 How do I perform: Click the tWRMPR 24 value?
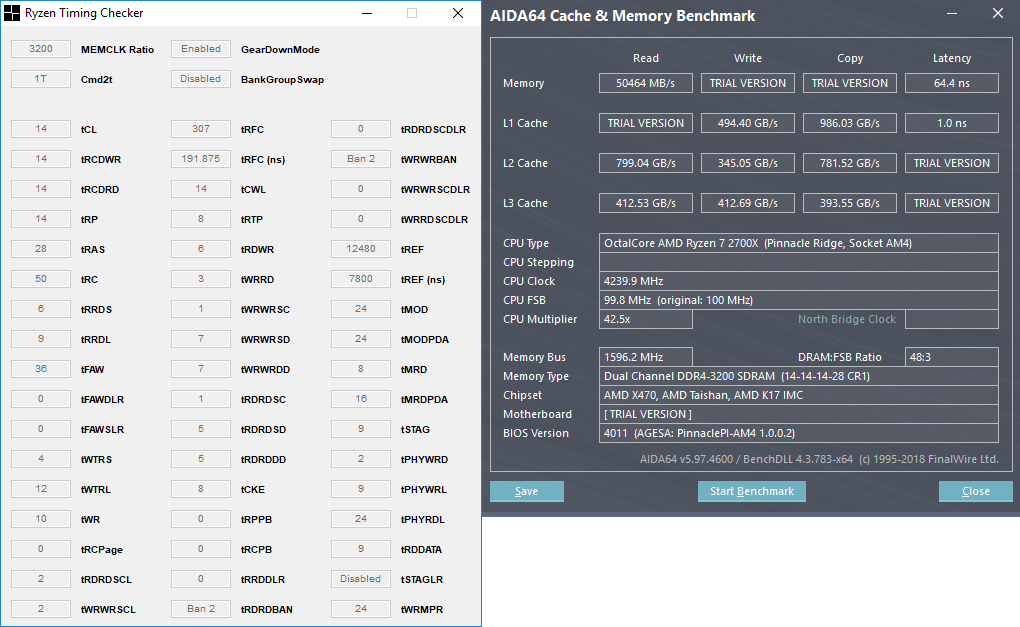pyautogui.click(x=361, y=609)
